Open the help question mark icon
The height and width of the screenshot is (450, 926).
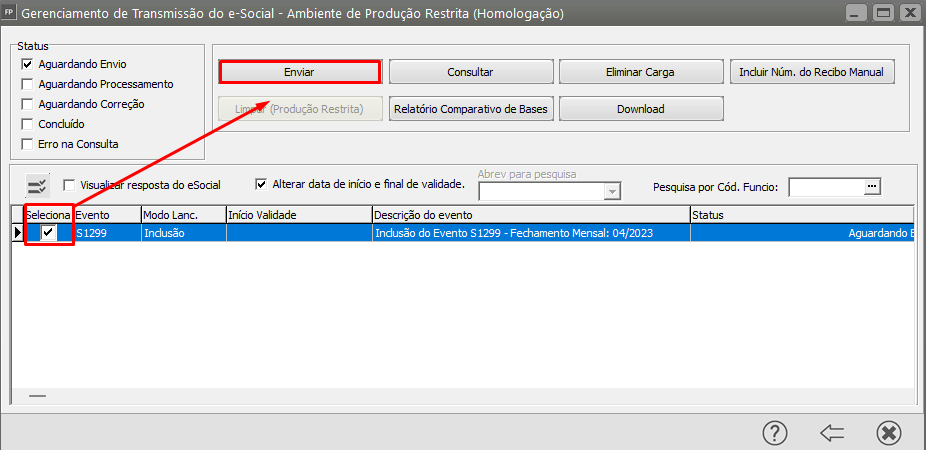coord(775,433)
